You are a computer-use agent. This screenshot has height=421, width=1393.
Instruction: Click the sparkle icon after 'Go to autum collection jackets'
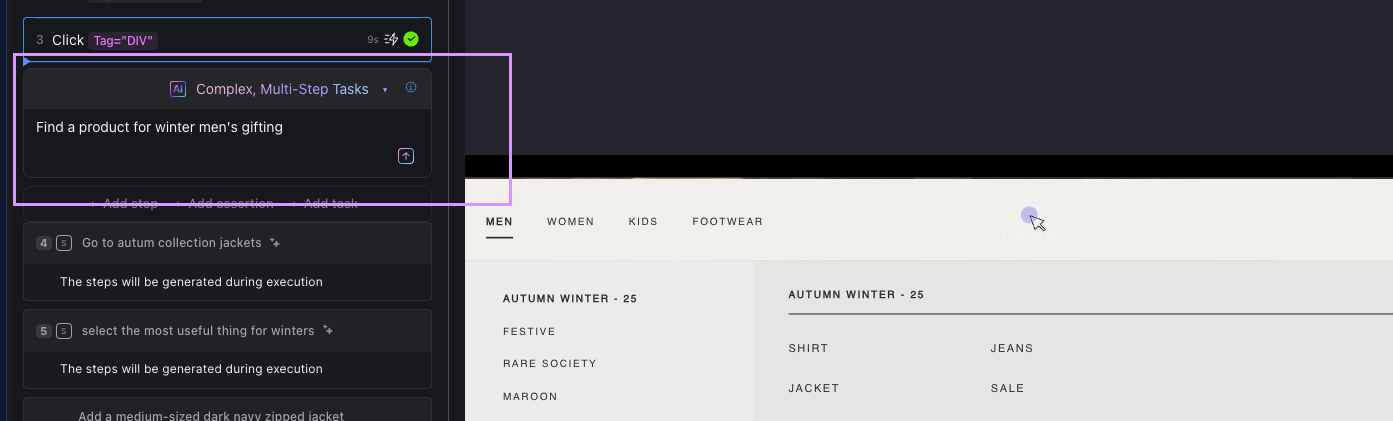click(275, 243)
